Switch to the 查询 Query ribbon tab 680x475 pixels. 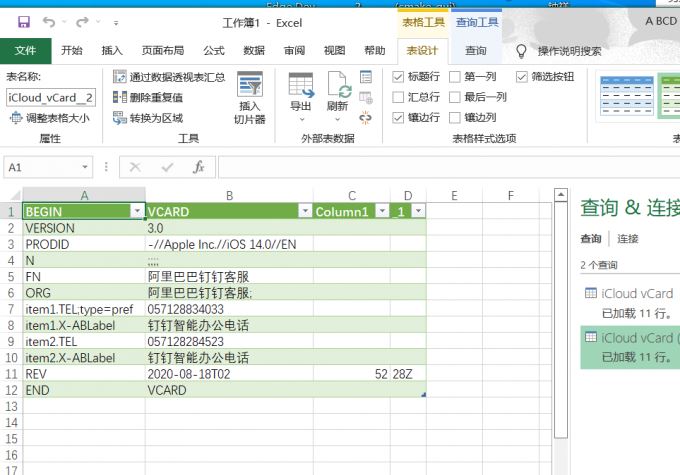tap(476, 50)
